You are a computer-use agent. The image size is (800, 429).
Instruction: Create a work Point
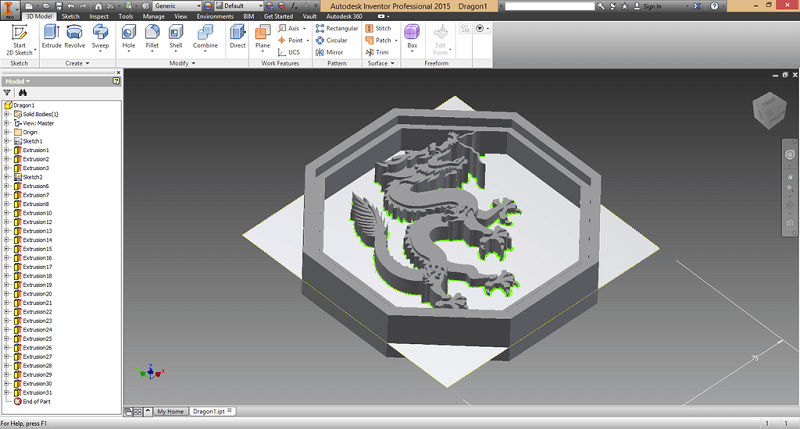pyautogui.click(x=293, y=40)
